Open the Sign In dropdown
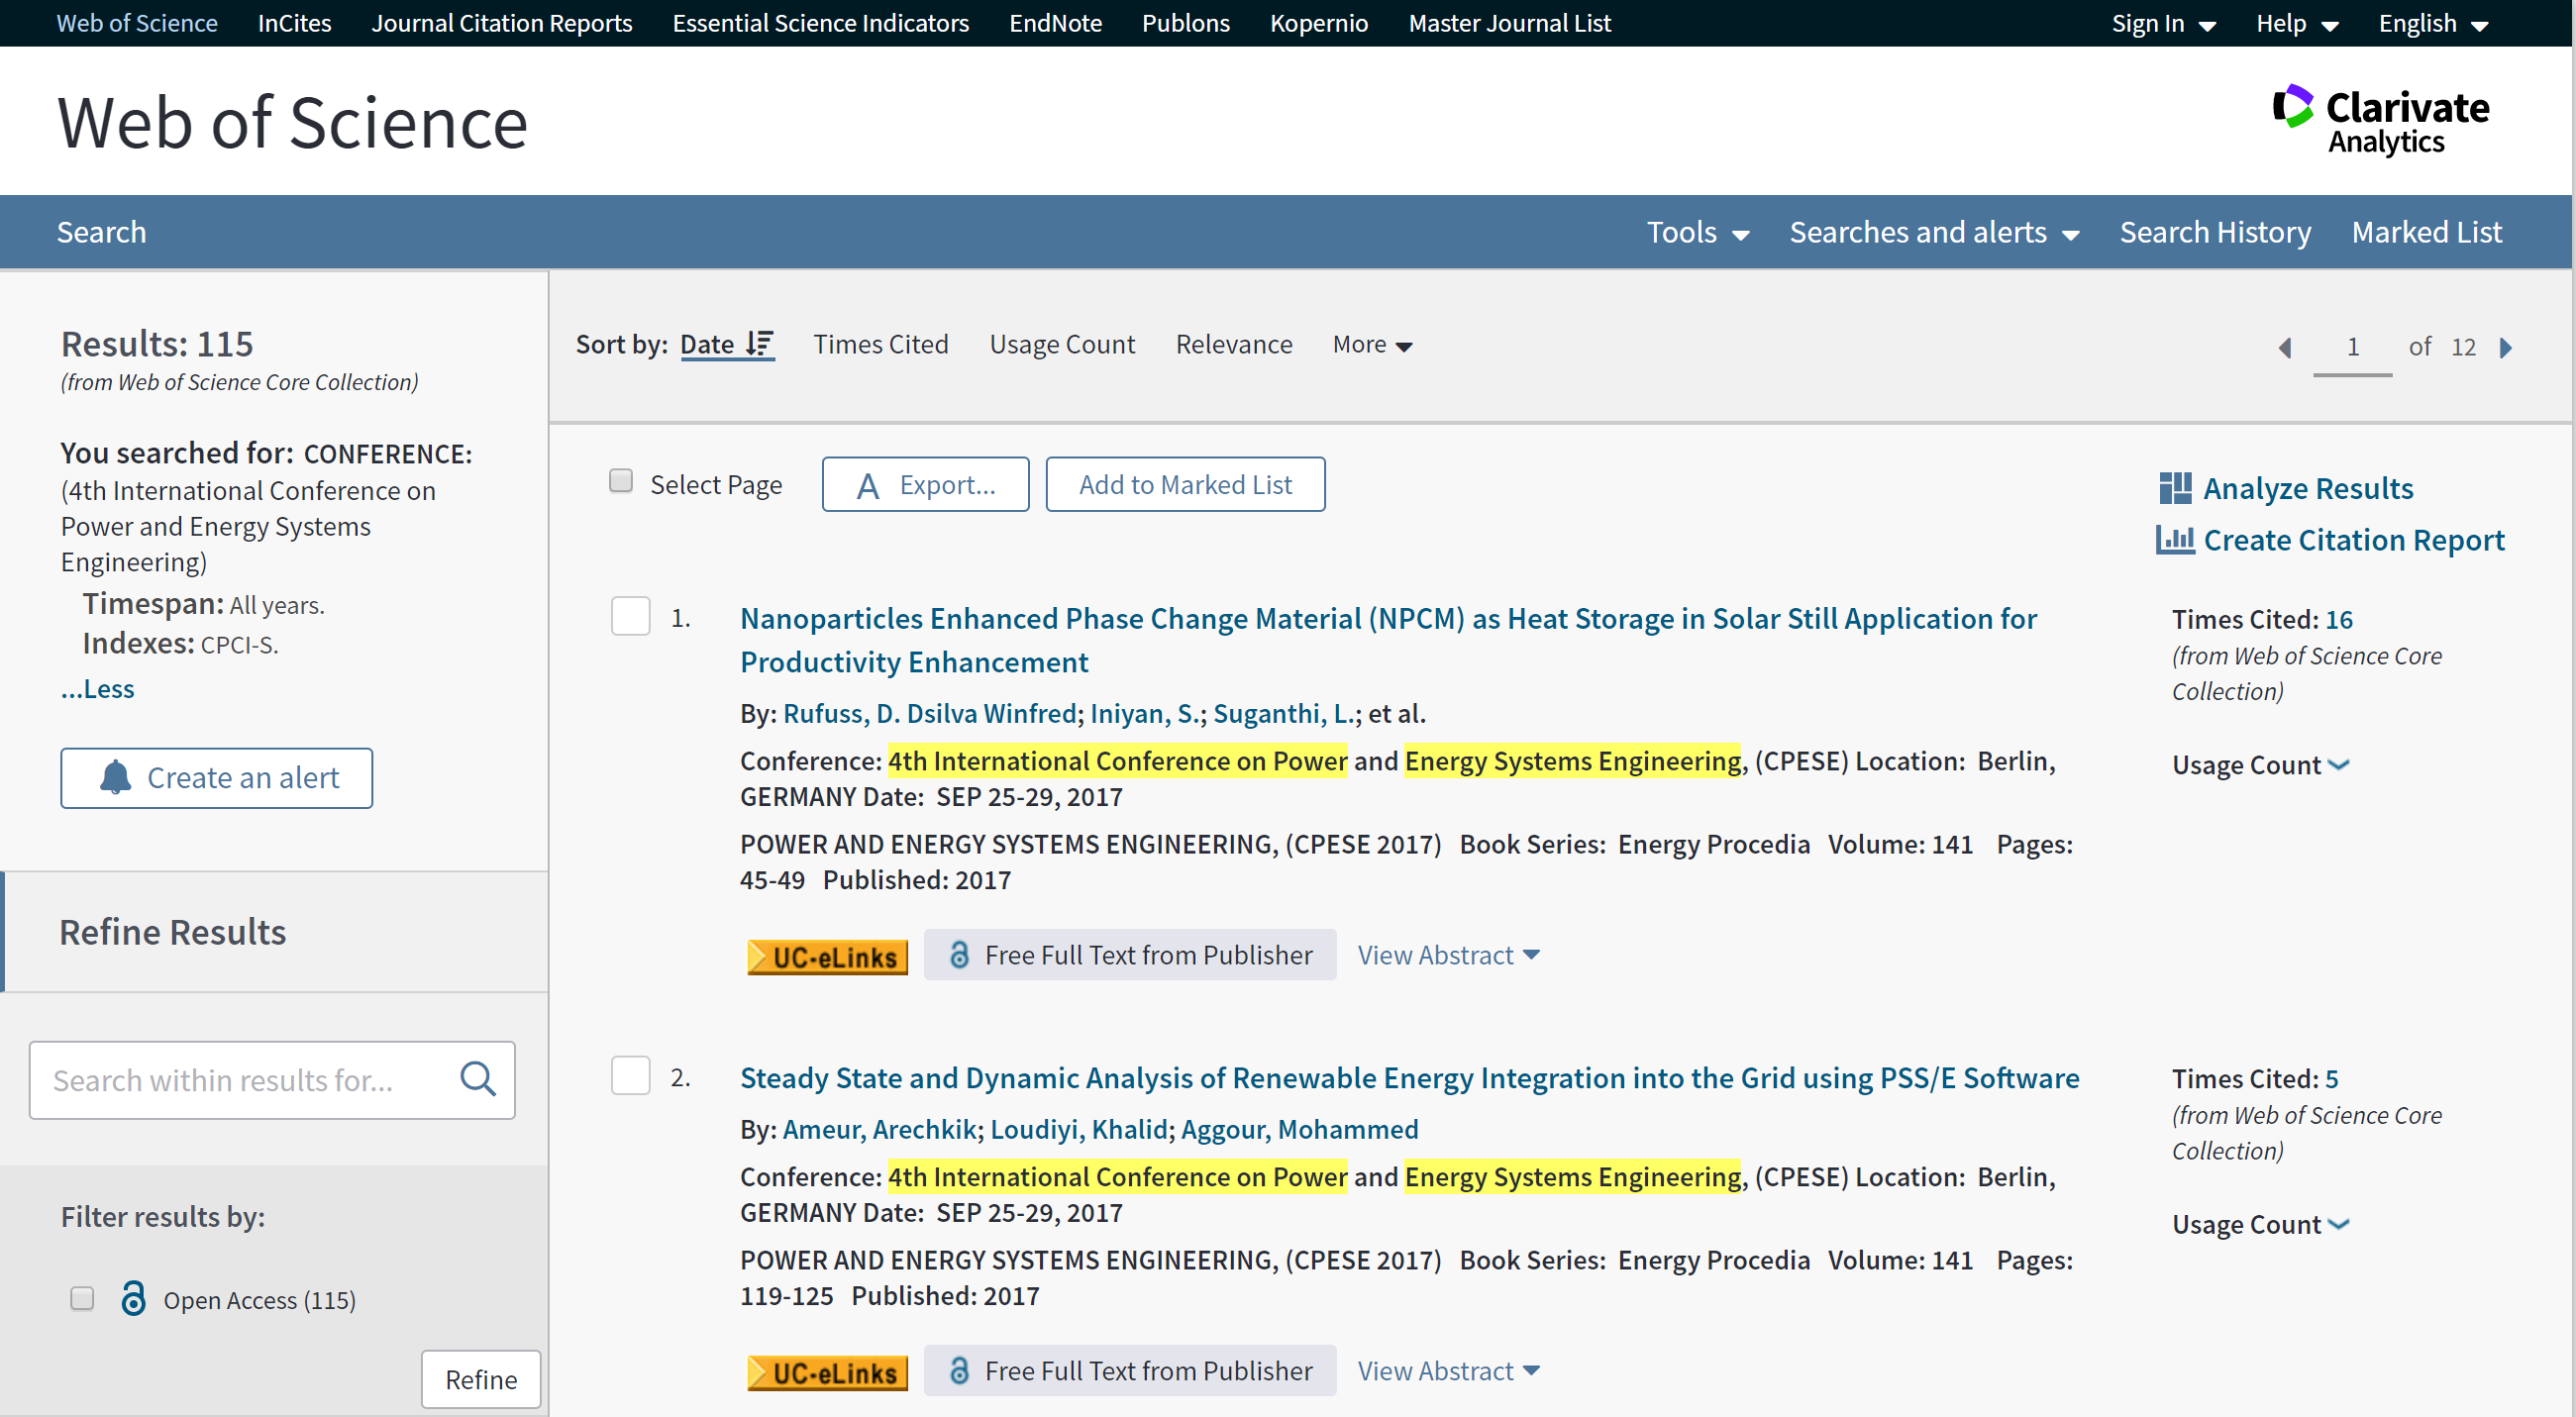 coord(2163,23)
